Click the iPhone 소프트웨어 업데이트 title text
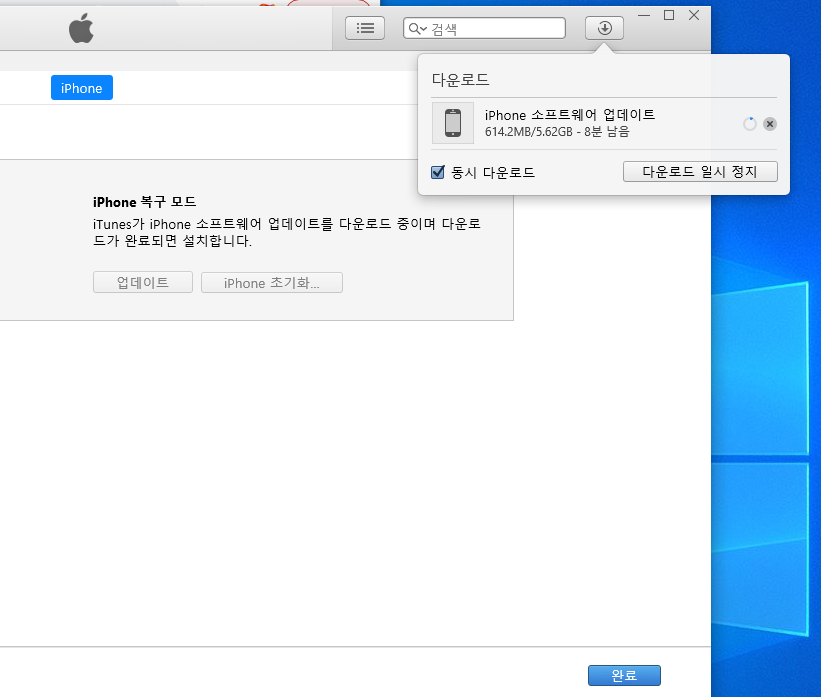The width and height of the screenshot is (821, 697). tap(570, 115)
